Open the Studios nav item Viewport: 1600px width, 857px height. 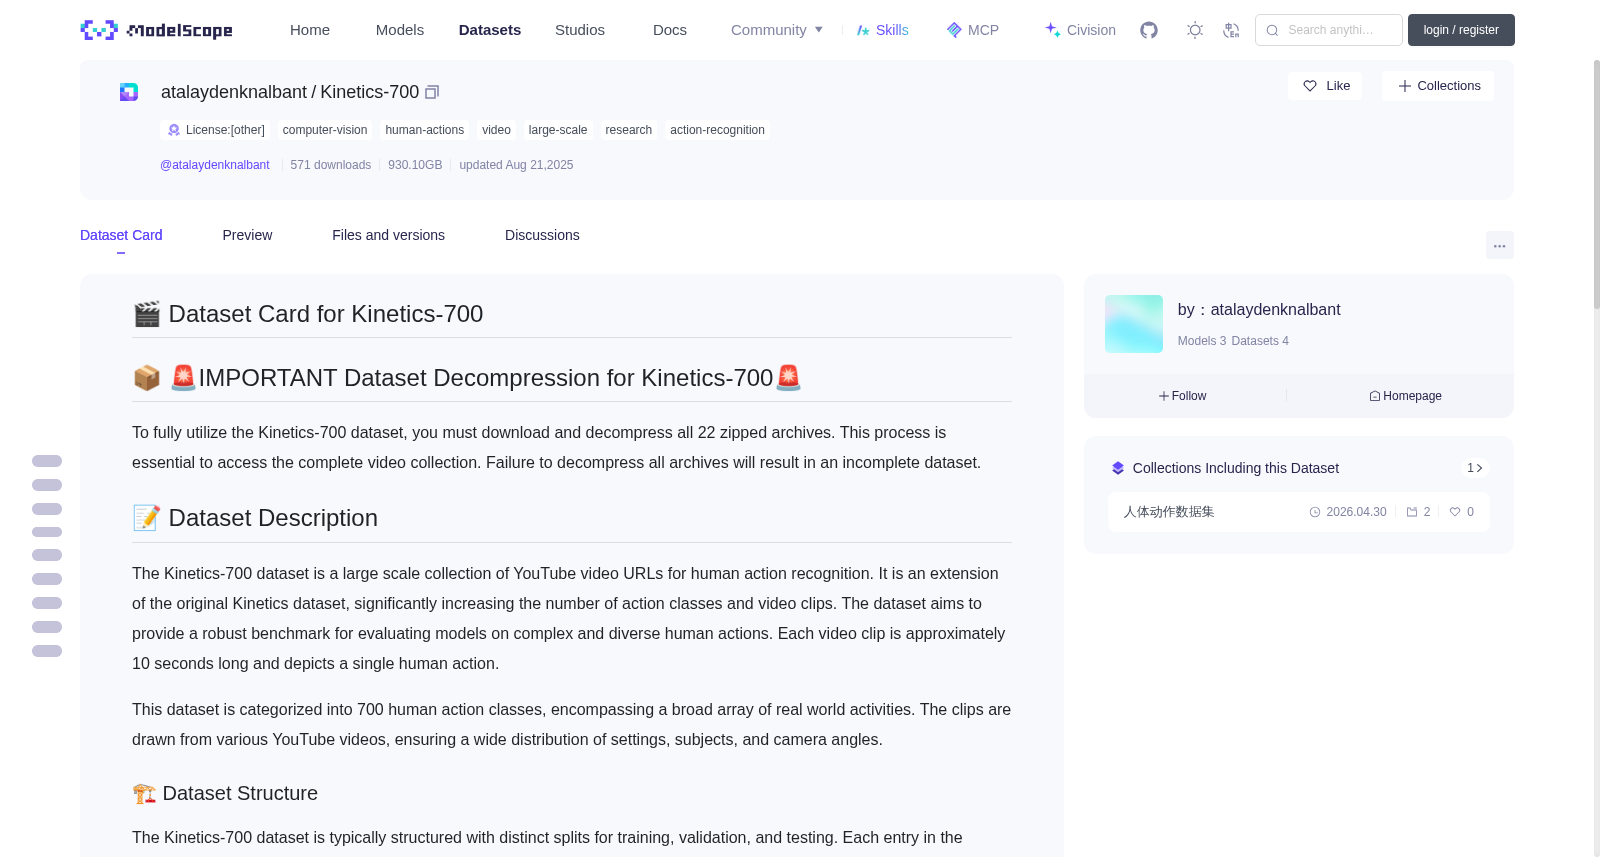(x=580, y=30)
